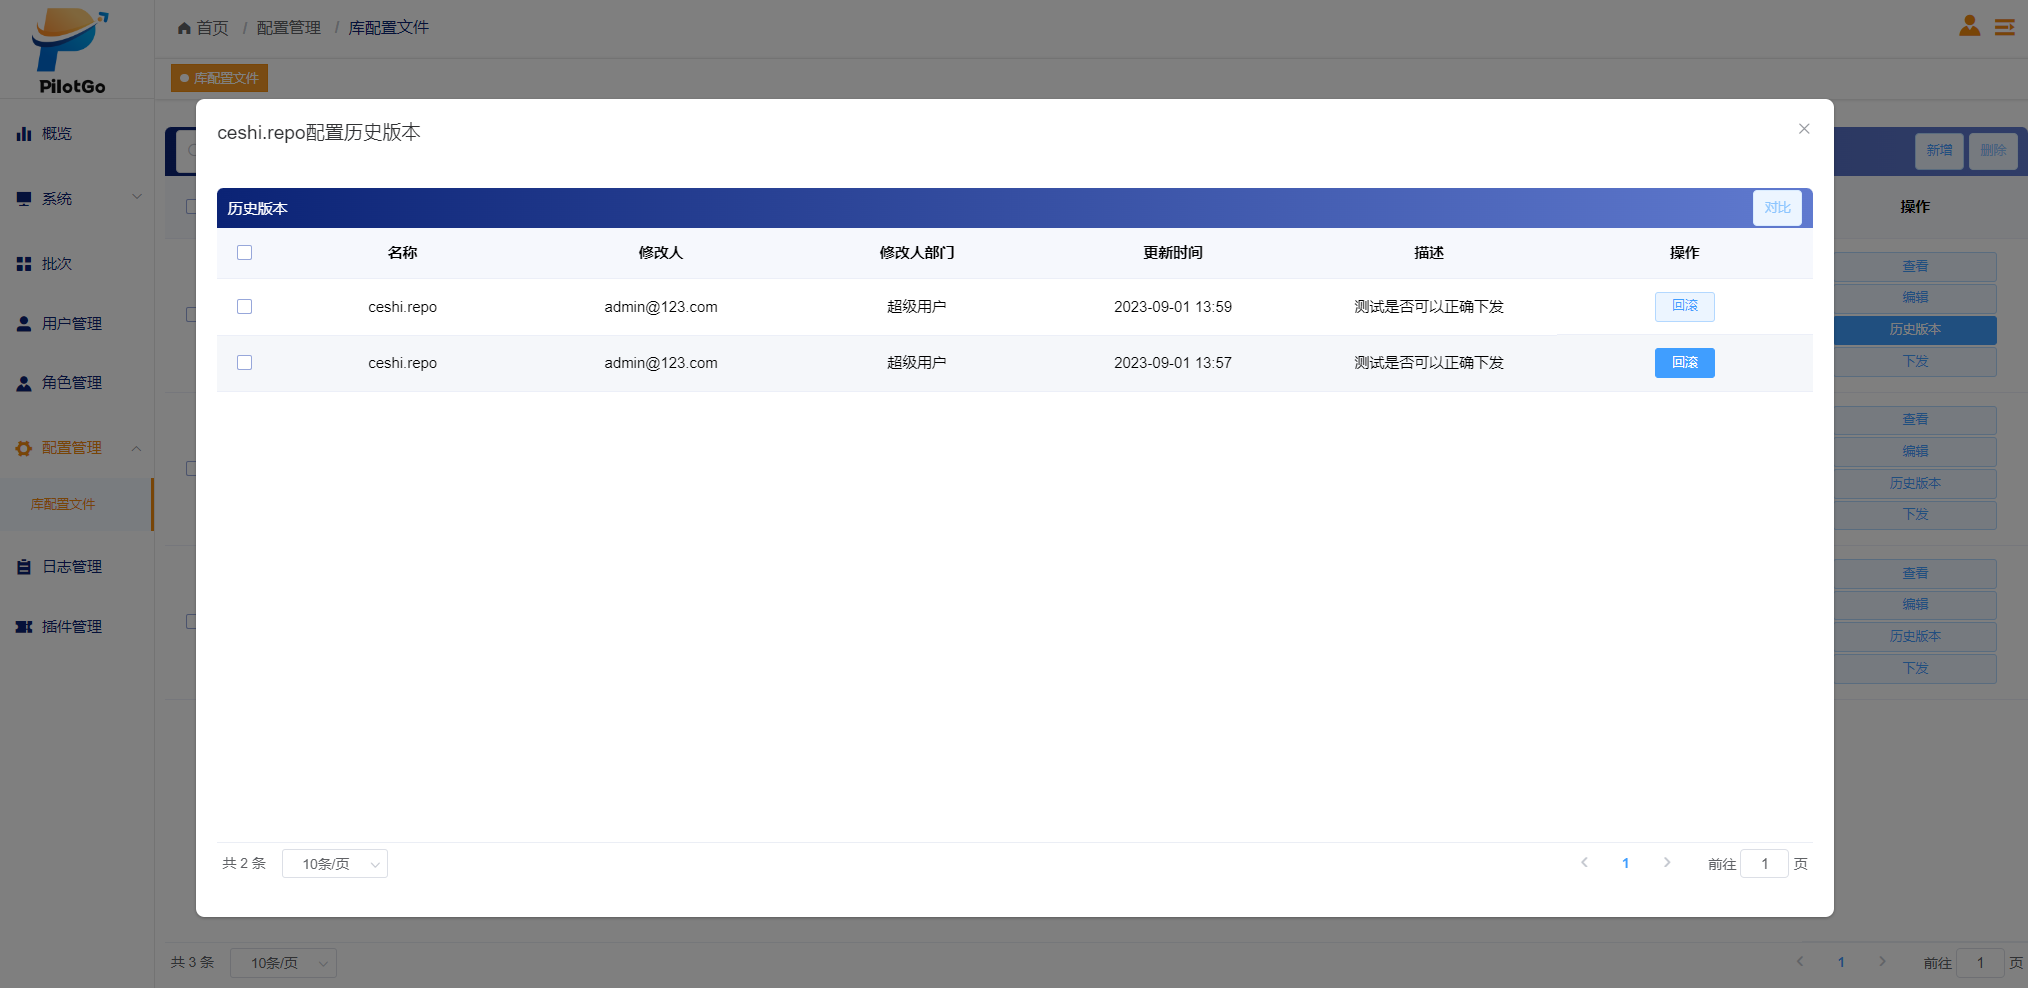Open the dialog's 10条/页 page size dropdown
Image resolution: width=2028 pixels, height=988 pixels.
tap(335, 864)
